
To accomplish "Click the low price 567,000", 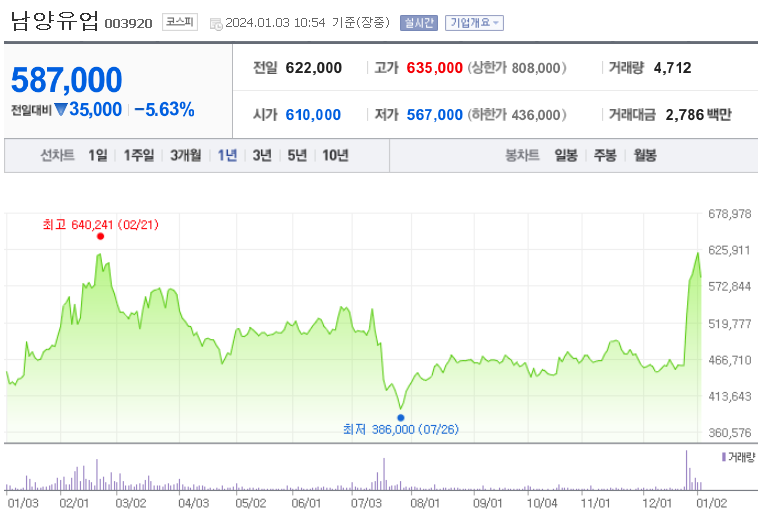I will [435, 115].
